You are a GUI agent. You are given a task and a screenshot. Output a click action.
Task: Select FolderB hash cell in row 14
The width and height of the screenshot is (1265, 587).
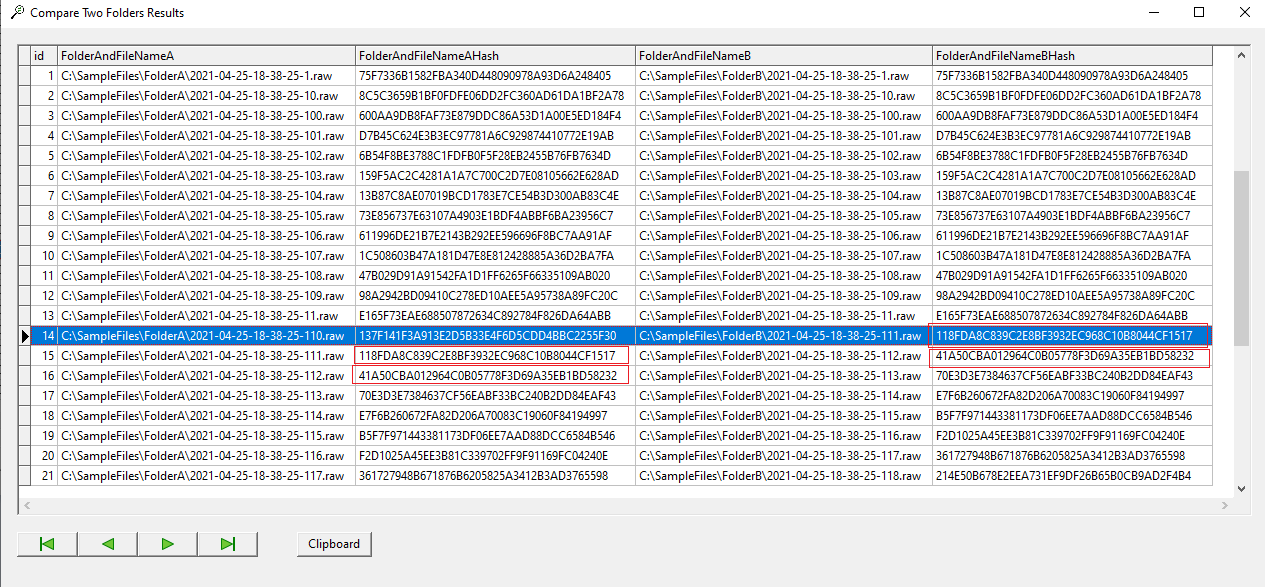tap(1071, 336)
